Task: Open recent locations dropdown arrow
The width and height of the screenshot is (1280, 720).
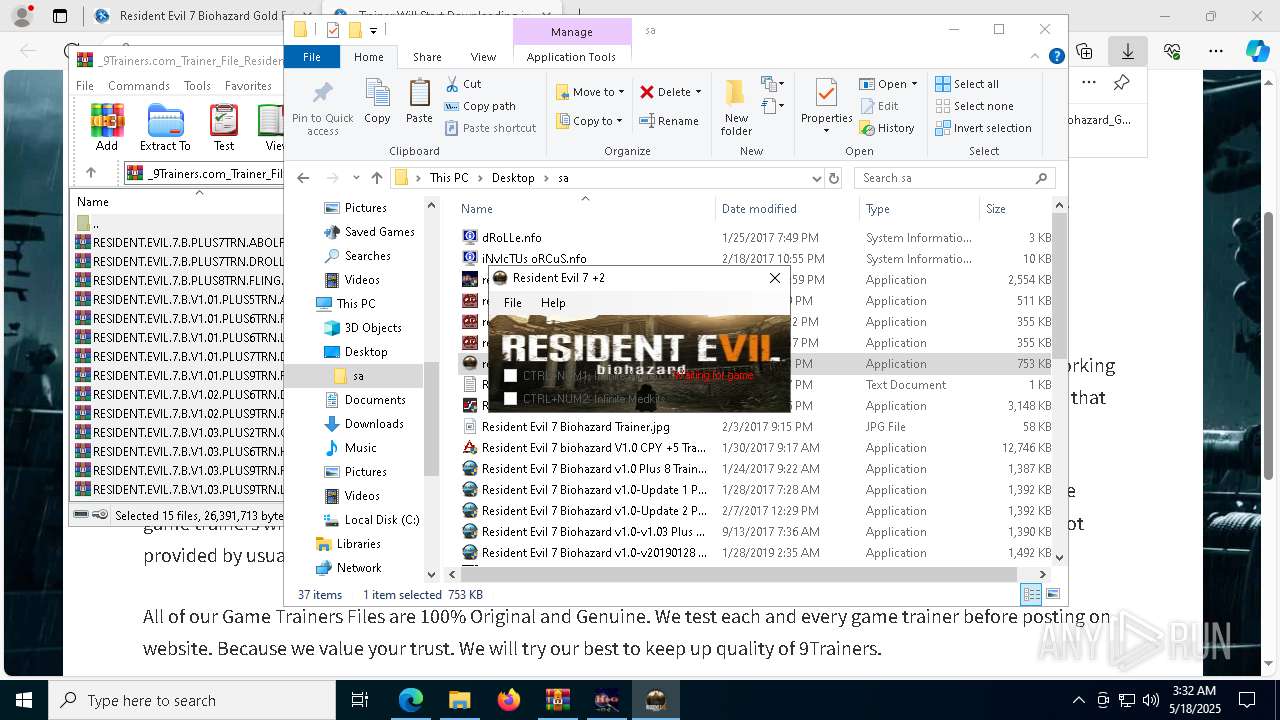Action: (x=356, y=178)
